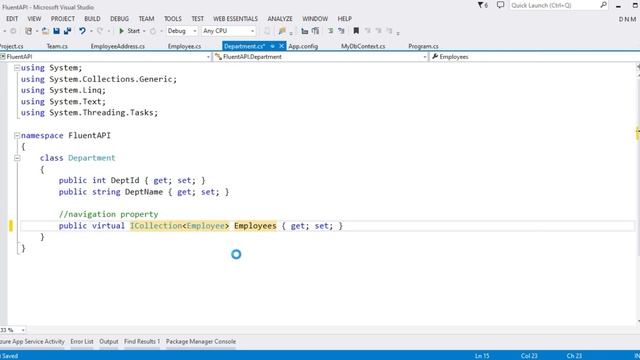This screenshot has height=360, width=640.
Task: Click the Open File icon
Action: click(x=45, y=31)
